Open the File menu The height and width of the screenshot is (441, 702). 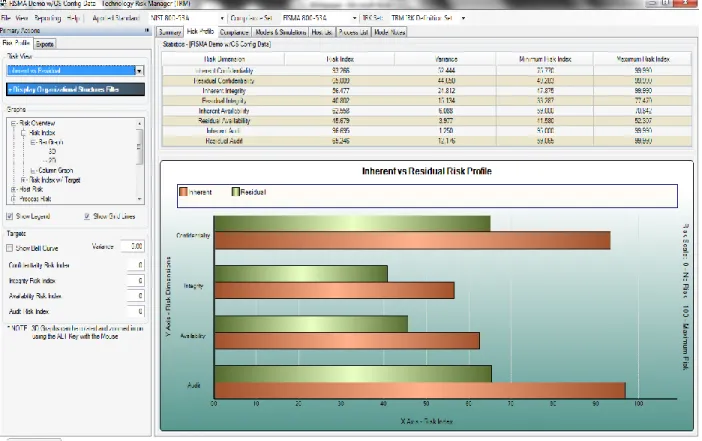[x=6, y=18]
